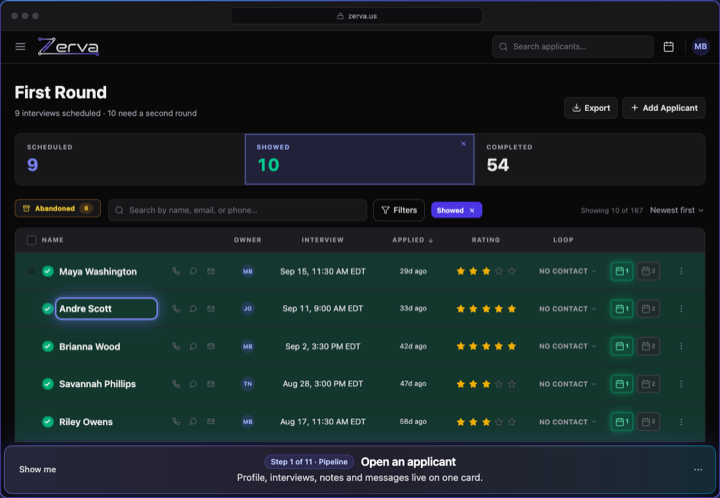Toggle Savannah Phillips's green status check

pos(48,384)
